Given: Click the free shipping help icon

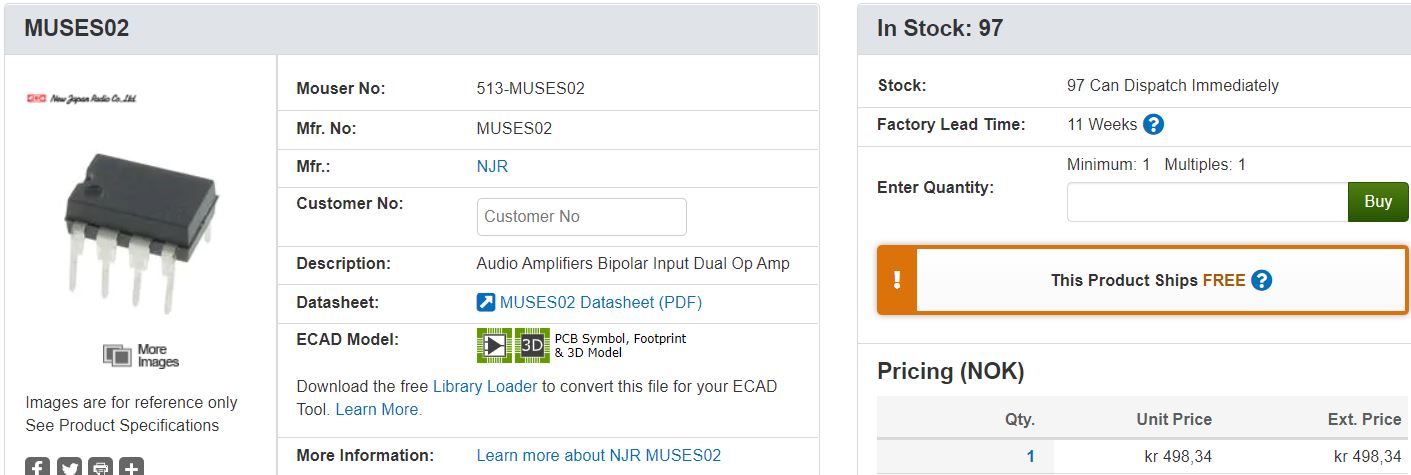Looking at the screenshot, I should pyautogui.click(x=1262, y=280).
